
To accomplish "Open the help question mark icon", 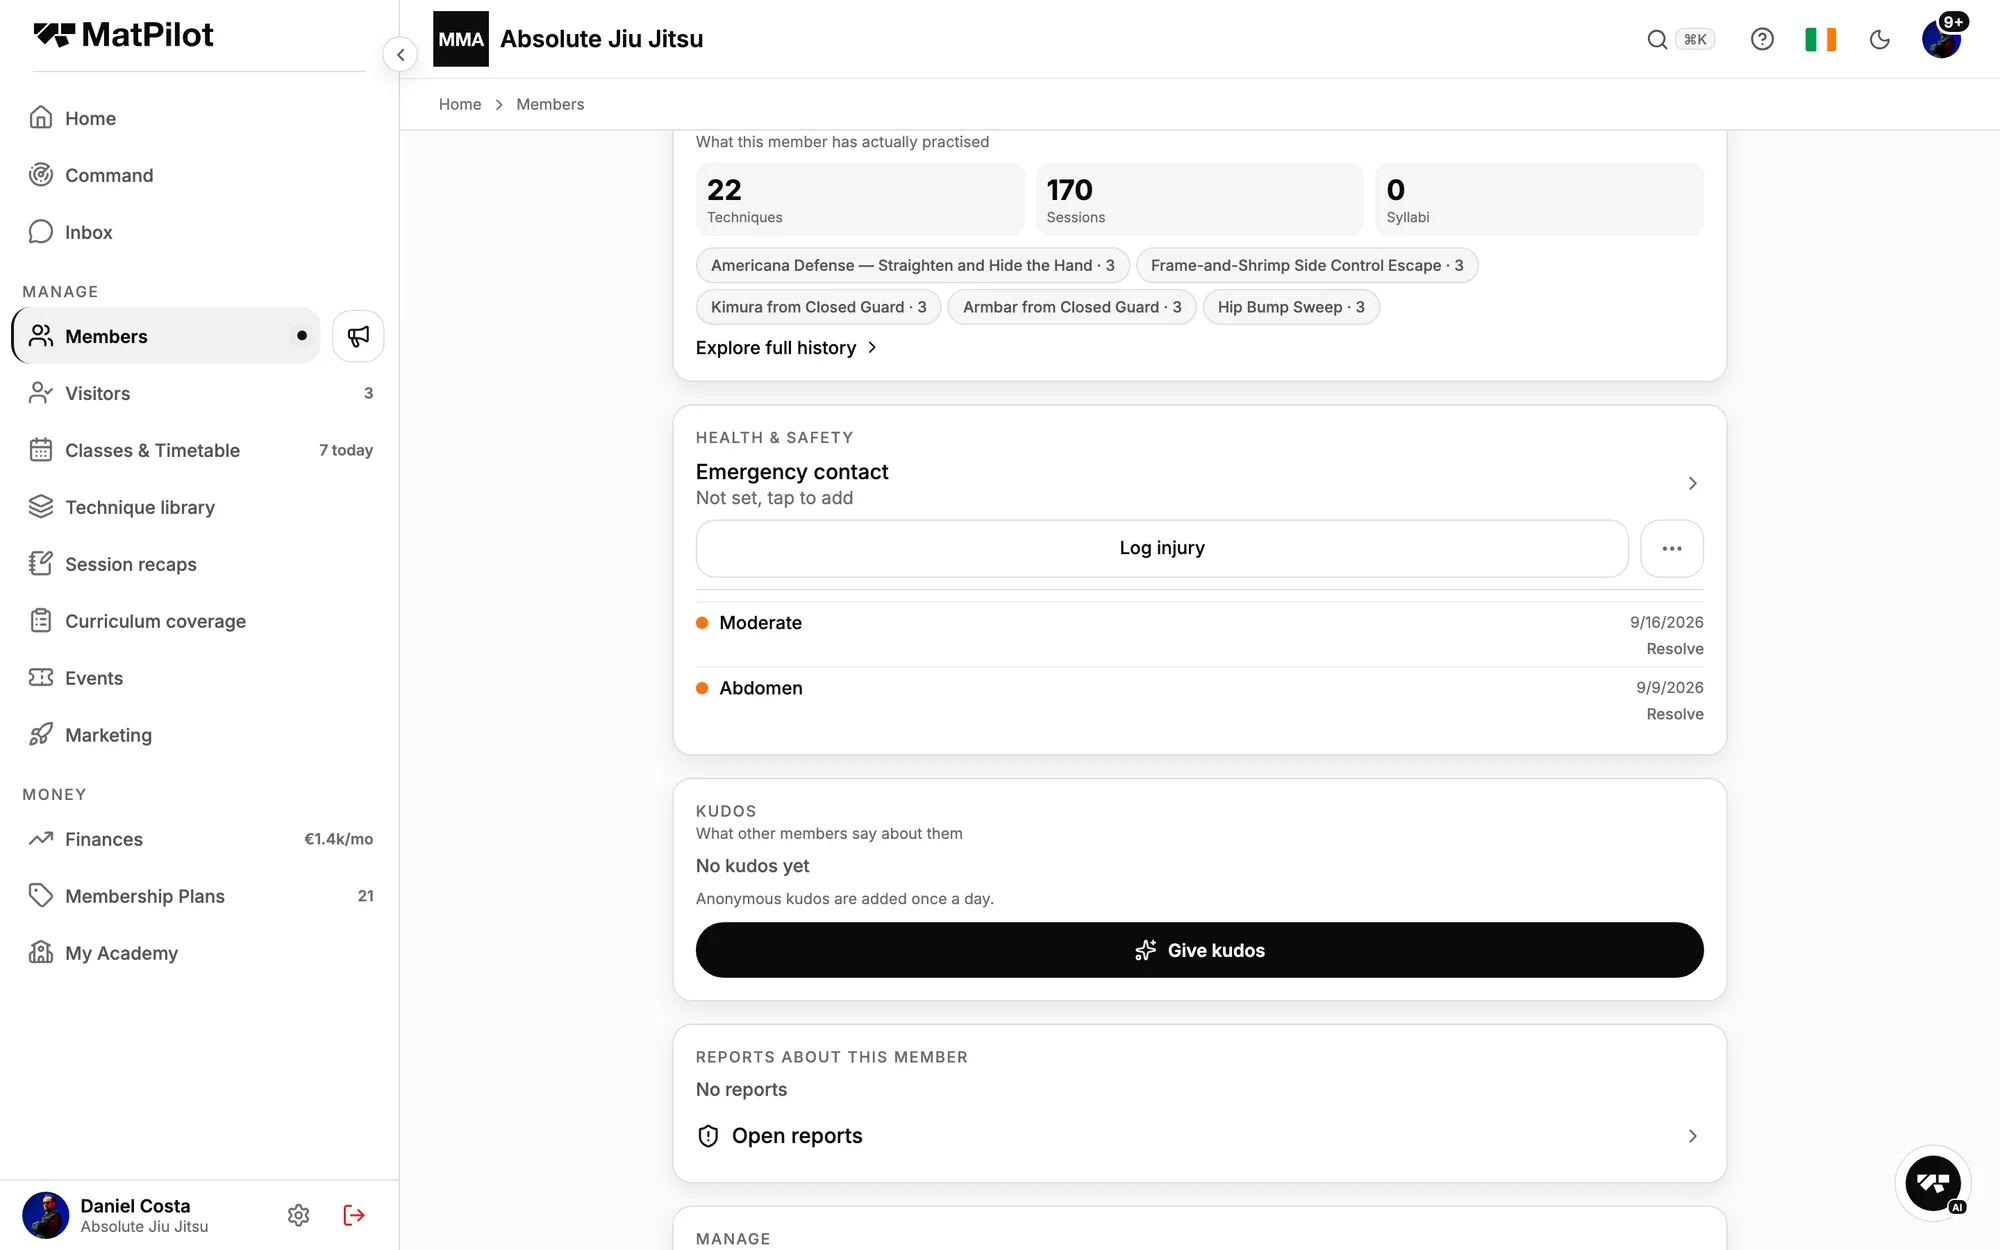I will coord(1762,39).
